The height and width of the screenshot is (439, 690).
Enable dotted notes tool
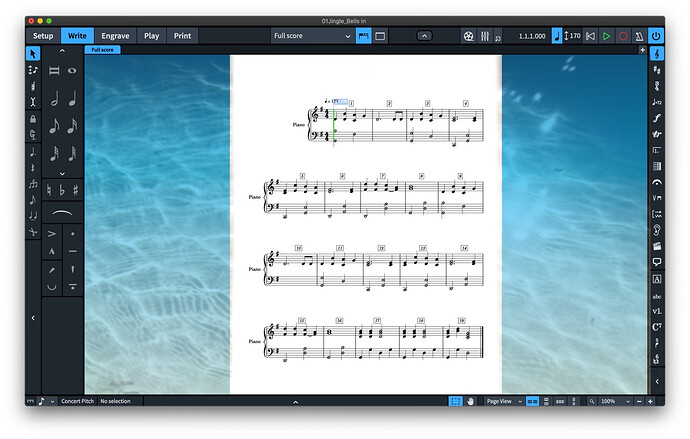[x=33, y=153]
